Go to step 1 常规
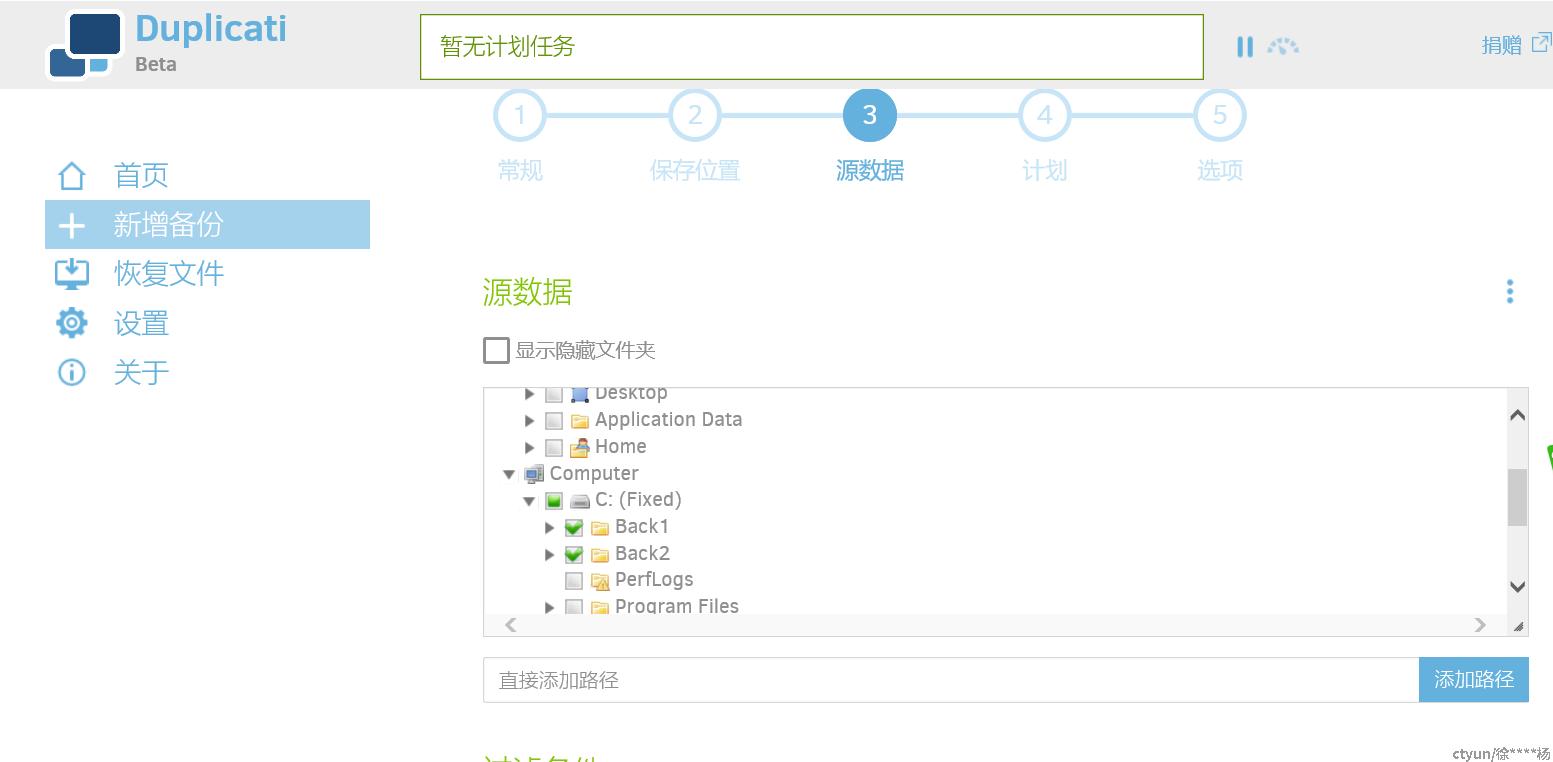 [x=520, y=115]
